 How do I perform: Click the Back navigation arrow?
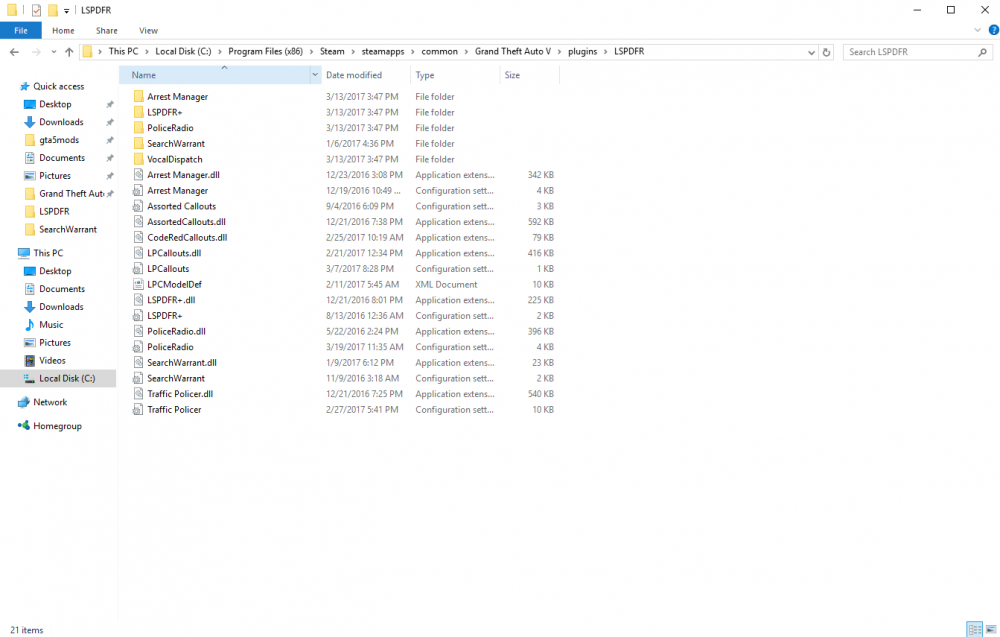tap(14, 52)
